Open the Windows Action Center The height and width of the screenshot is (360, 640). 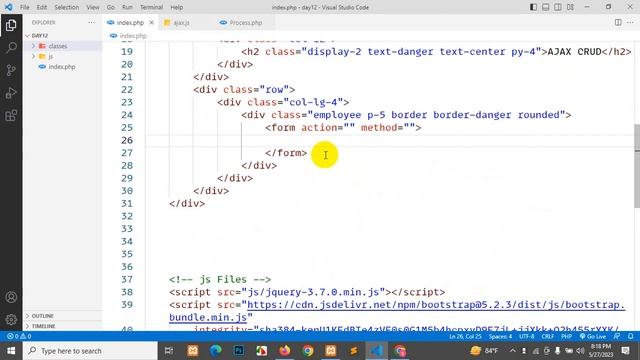(x=625, y=351)
